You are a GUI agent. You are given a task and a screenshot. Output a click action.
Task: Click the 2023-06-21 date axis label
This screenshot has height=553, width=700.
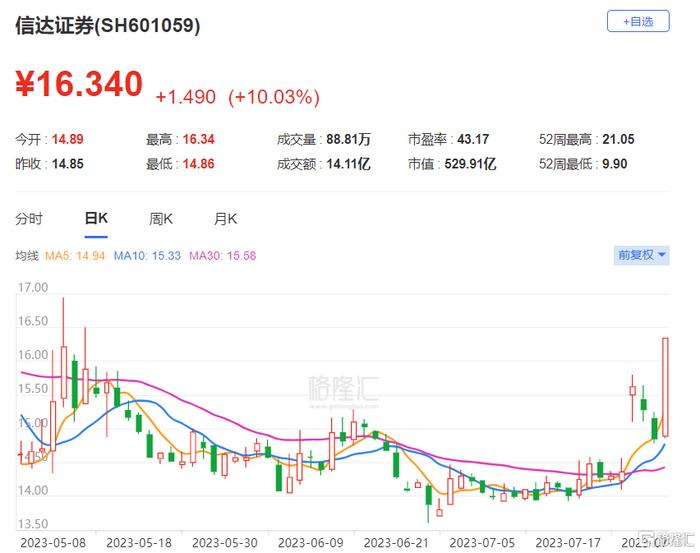(x=396, y=543)
